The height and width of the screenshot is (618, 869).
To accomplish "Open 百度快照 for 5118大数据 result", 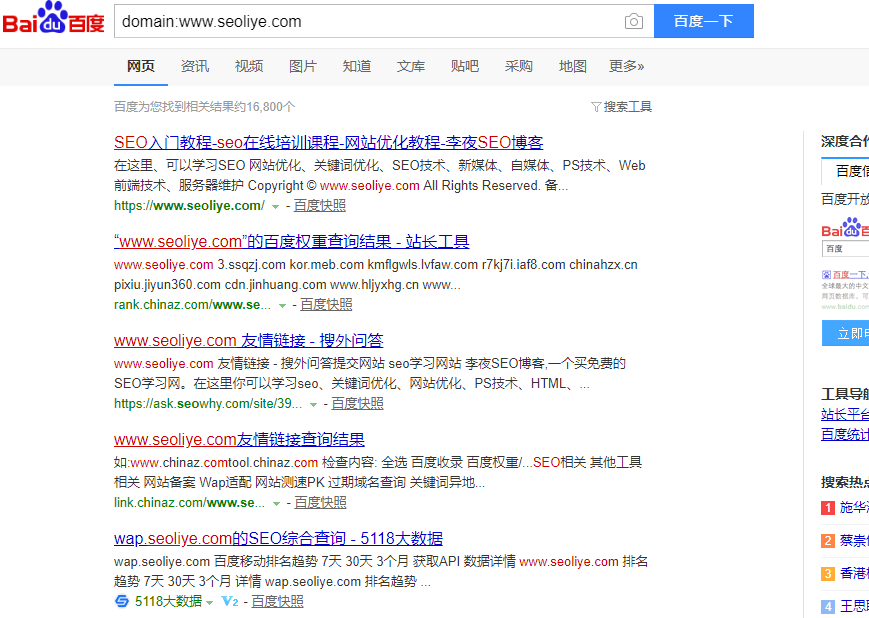I will [278, 601].
